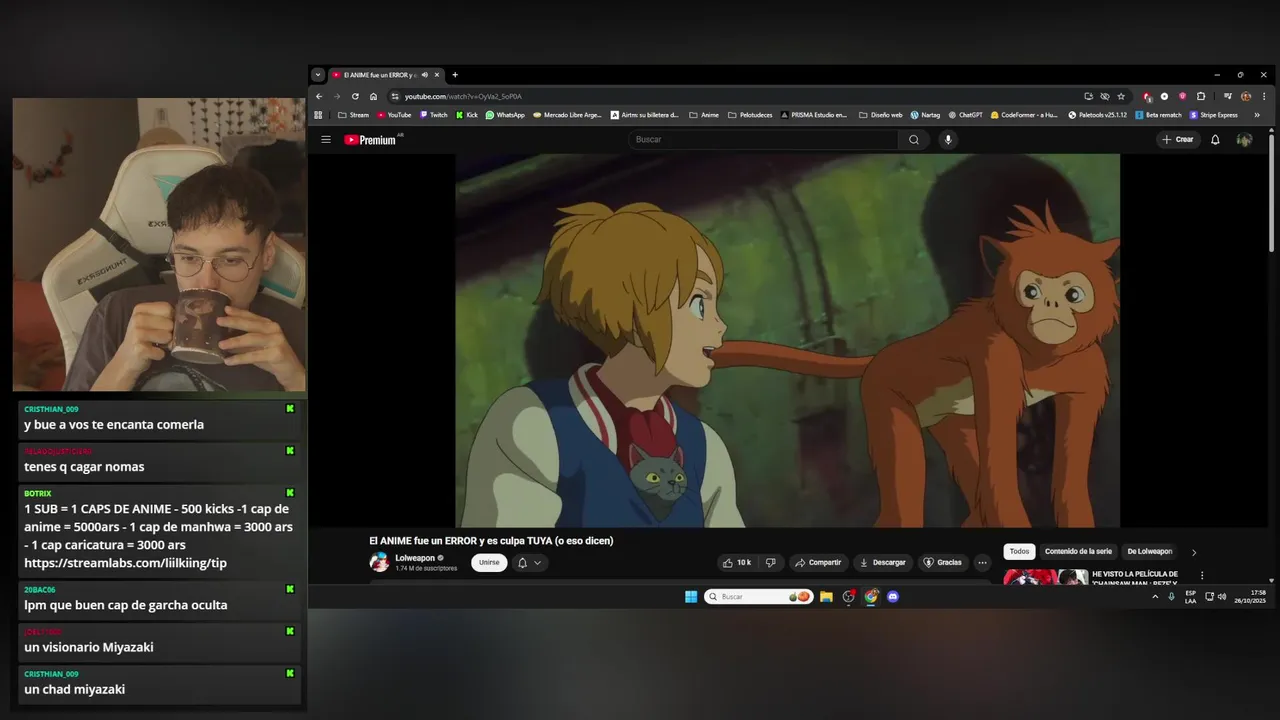Bookmark this page with star icon

(x=1121, y=96)
